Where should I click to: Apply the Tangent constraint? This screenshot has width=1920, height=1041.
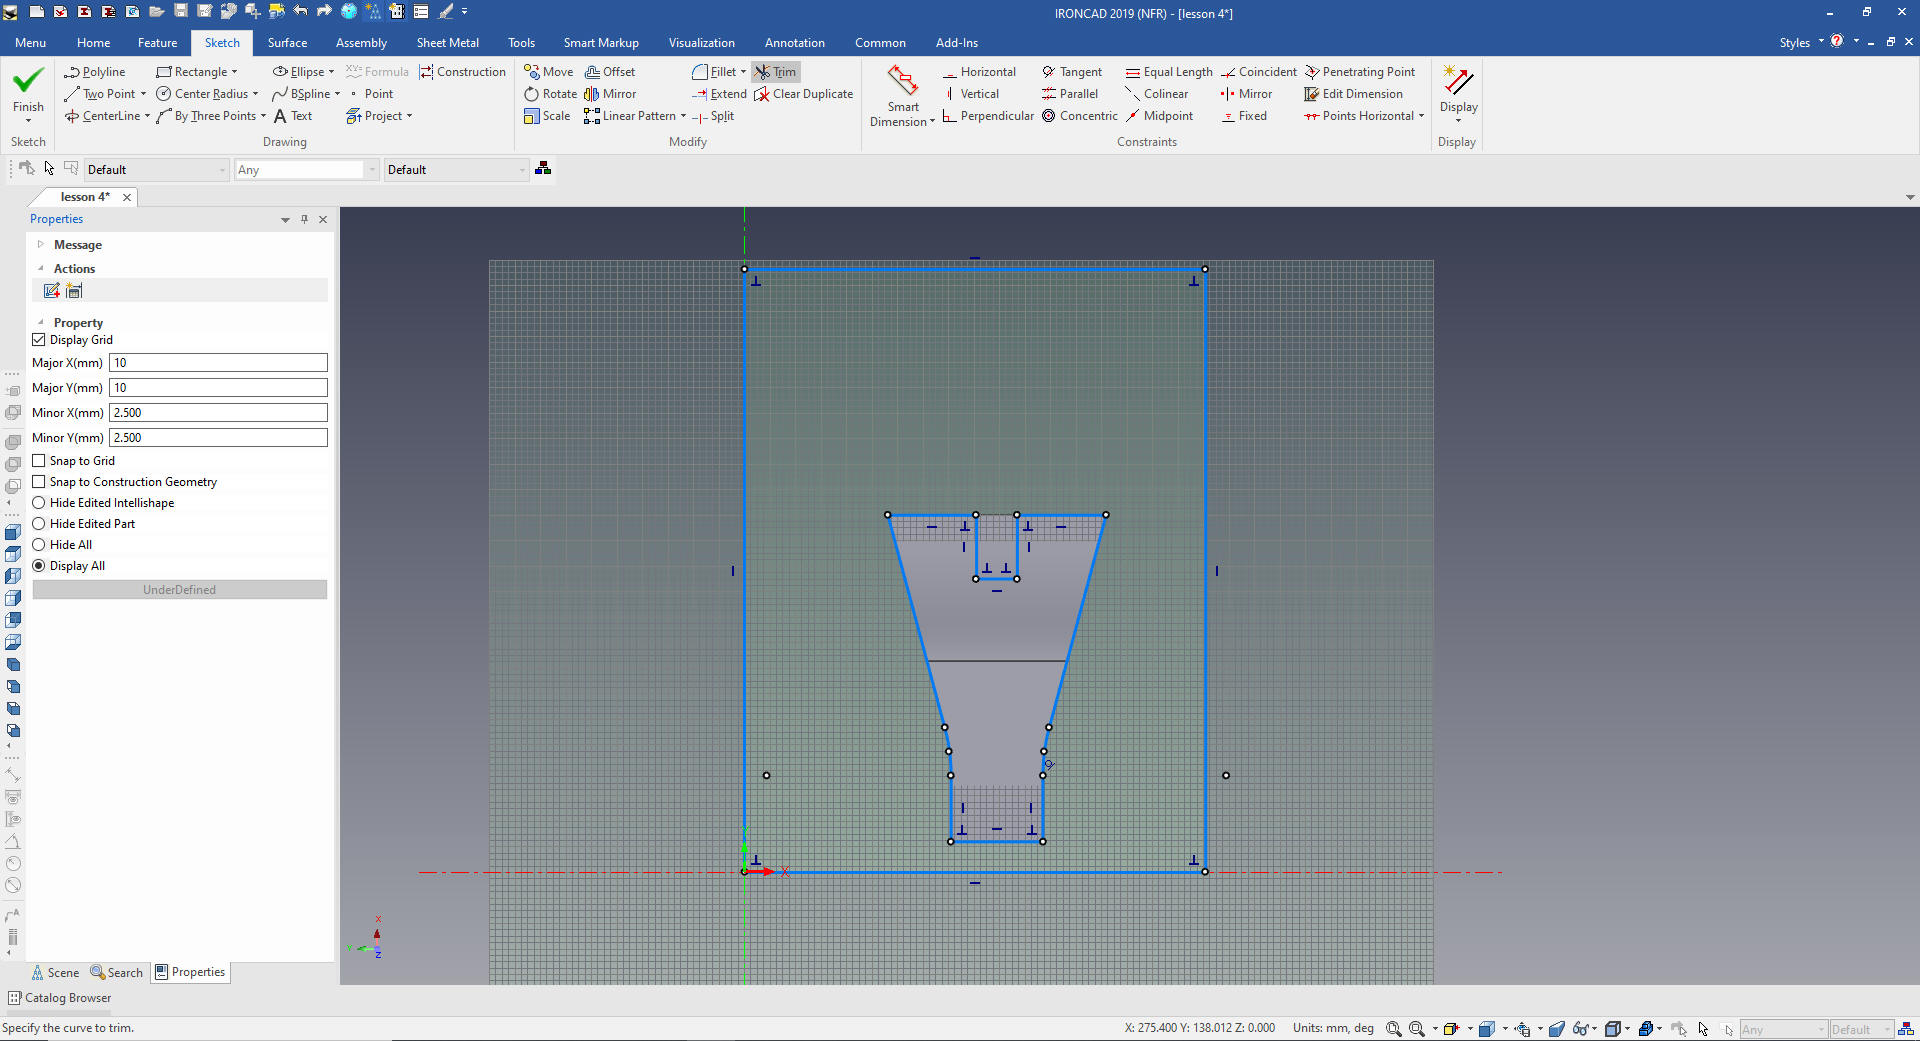pos(1071,72)
